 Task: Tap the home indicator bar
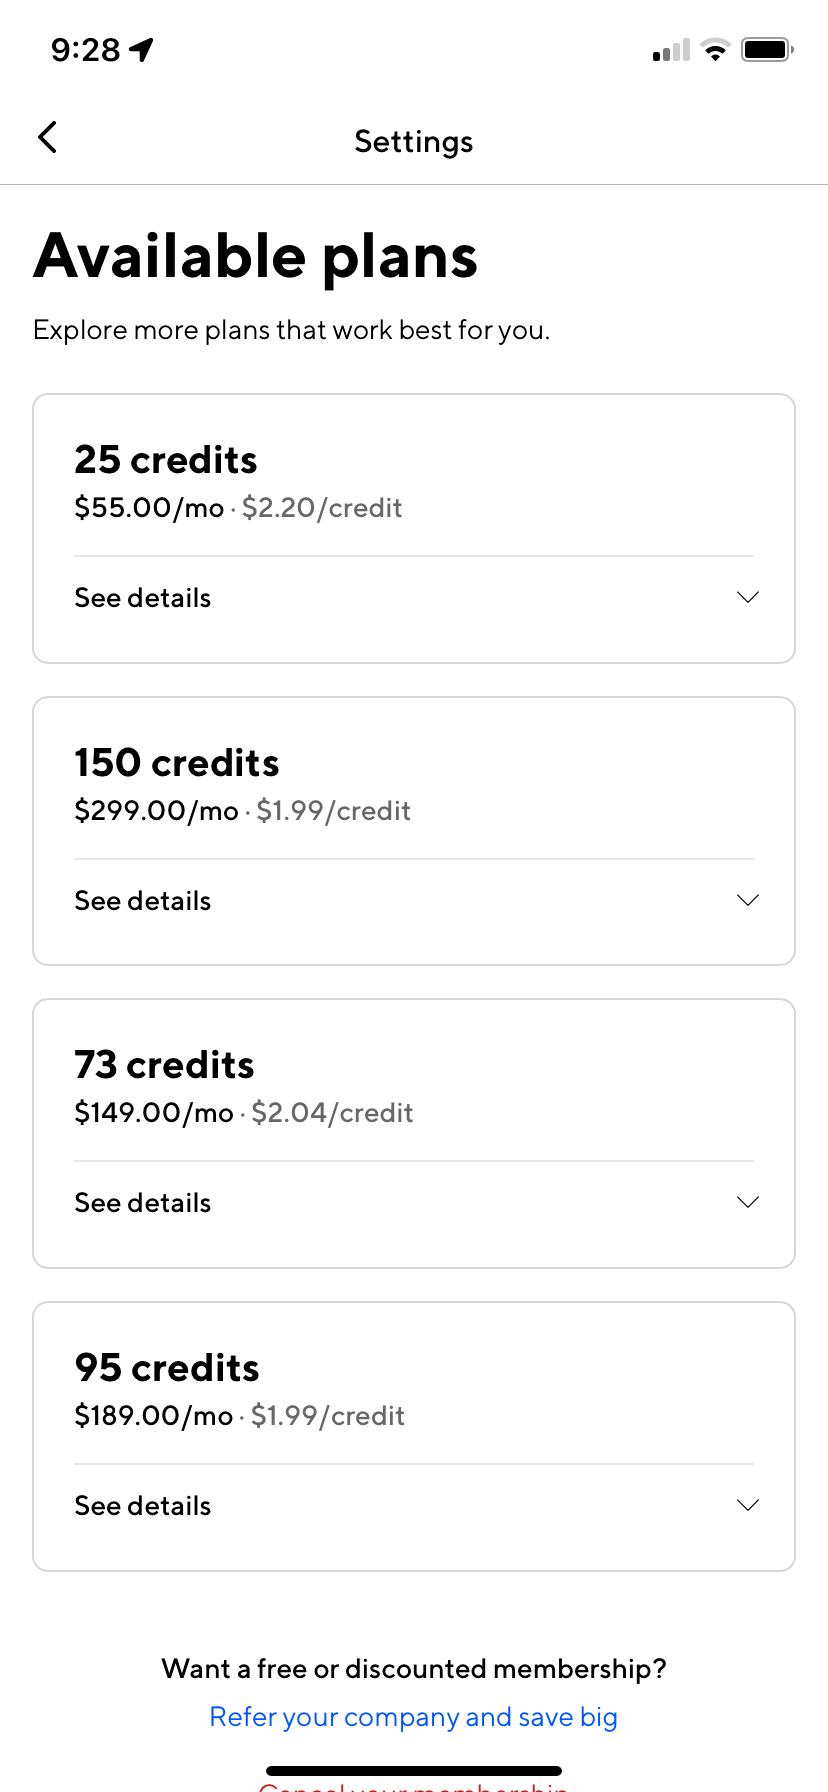pyautogui.click(x=413, y=1771)
